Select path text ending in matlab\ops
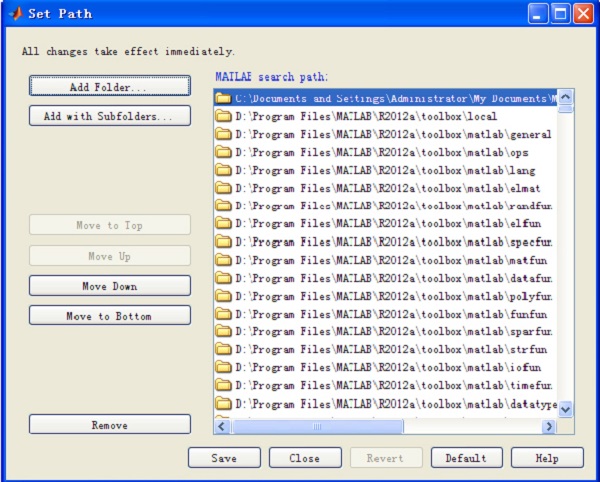Screen dimensions: 600x482 (382, 152)
